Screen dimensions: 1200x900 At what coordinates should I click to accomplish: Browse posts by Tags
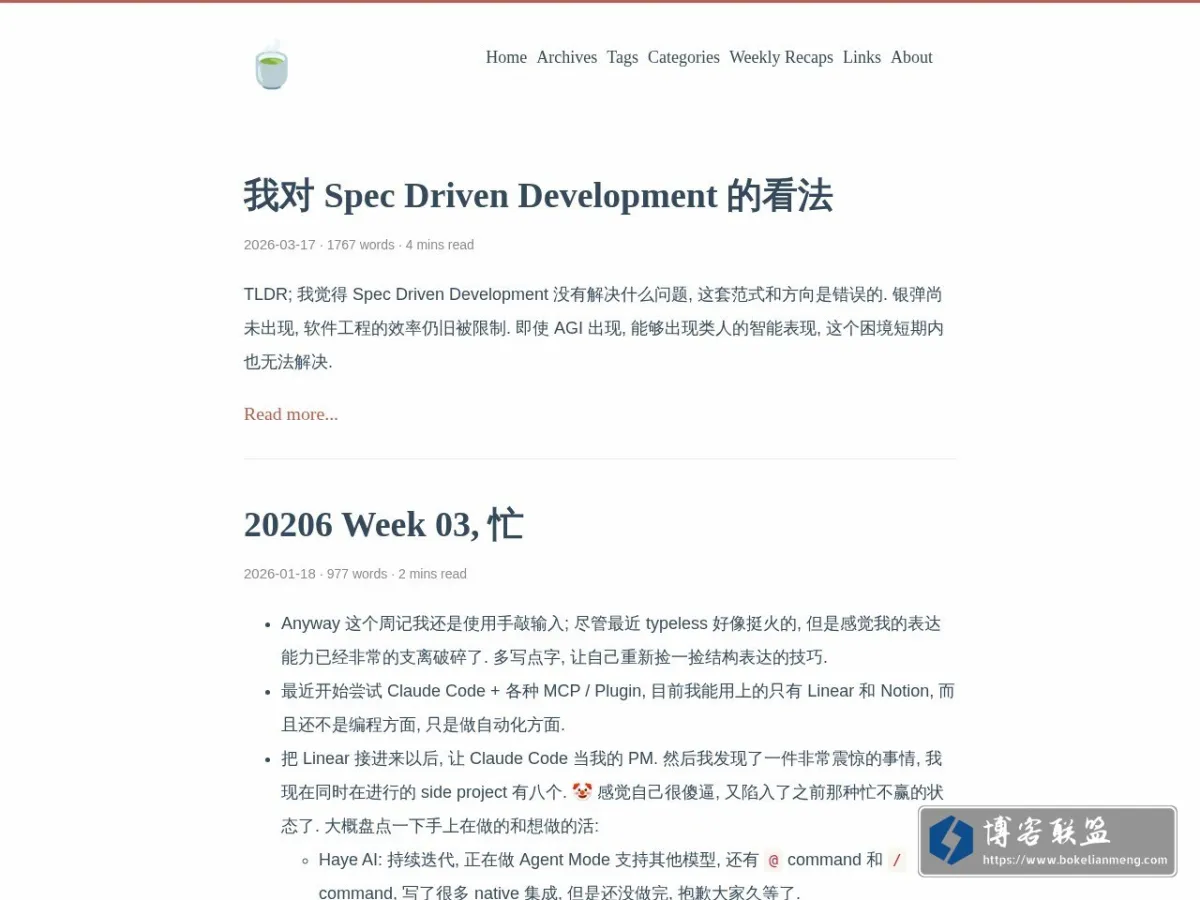coord(622,57)
